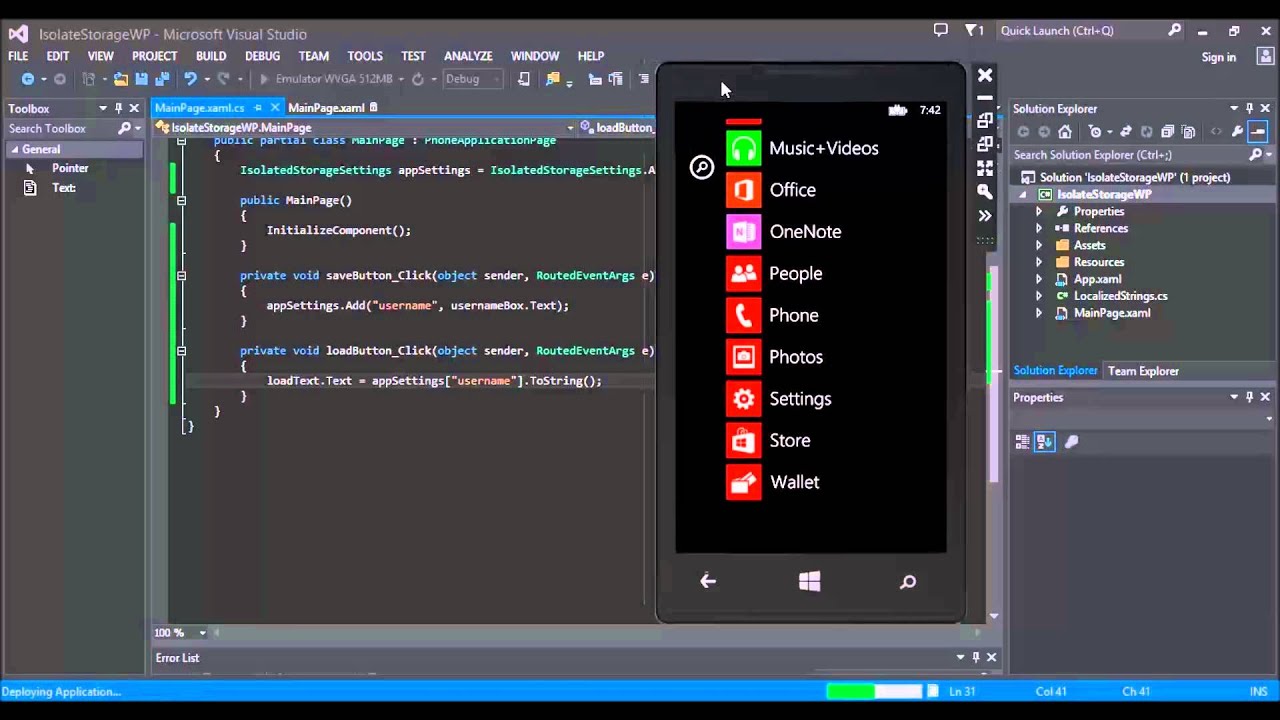The width and height of the screenshot is (1280, 720).
Task: Click Sync with Active Document icon
Action: (x=1125, y=131)
